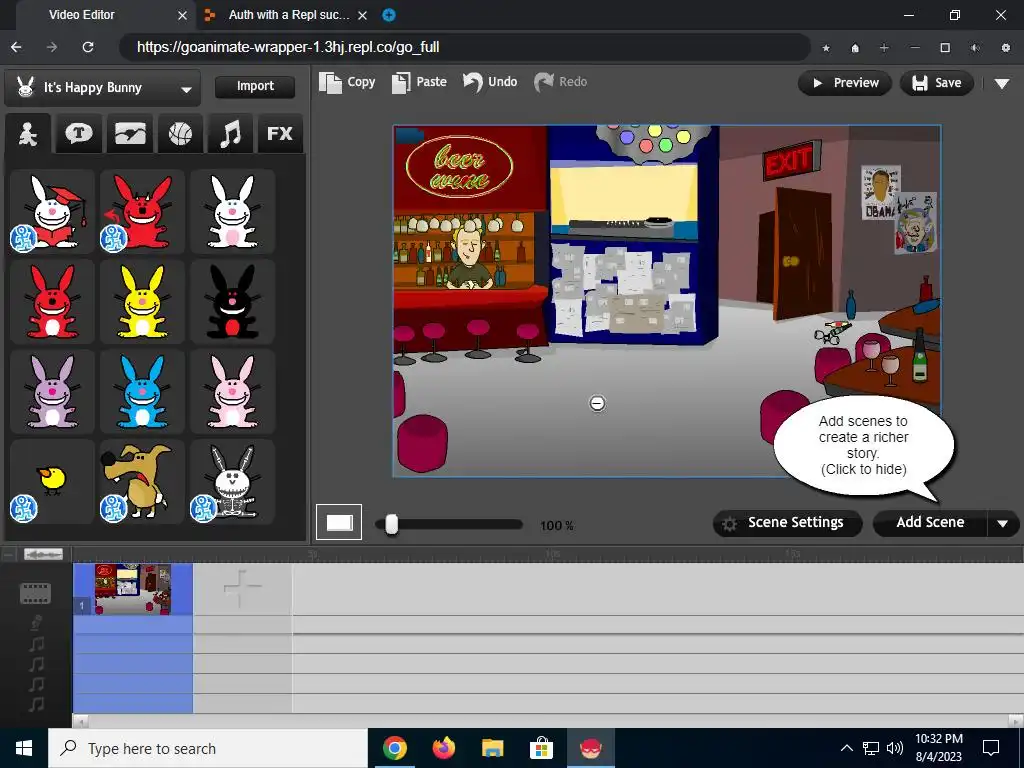Select the red devil bunny character

pos(142,212)
